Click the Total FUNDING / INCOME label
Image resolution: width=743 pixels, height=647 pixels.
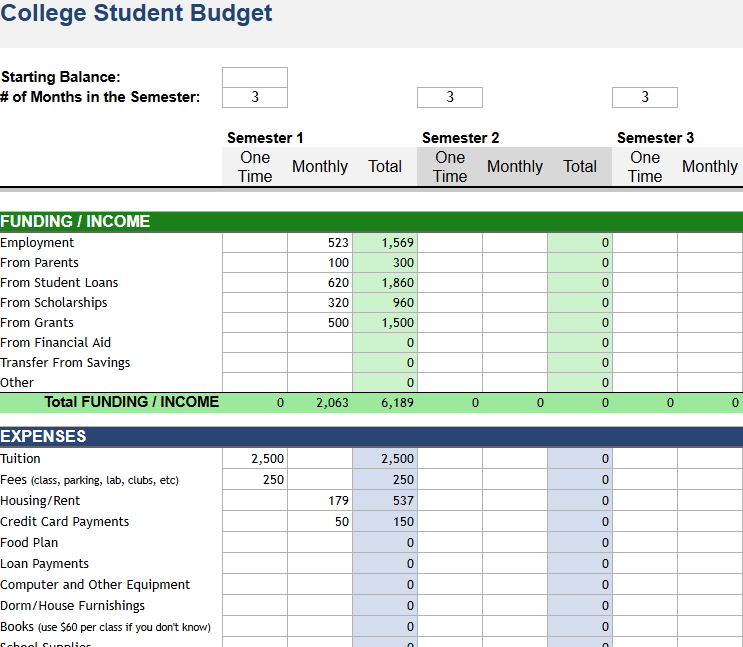tap(132, 402)
